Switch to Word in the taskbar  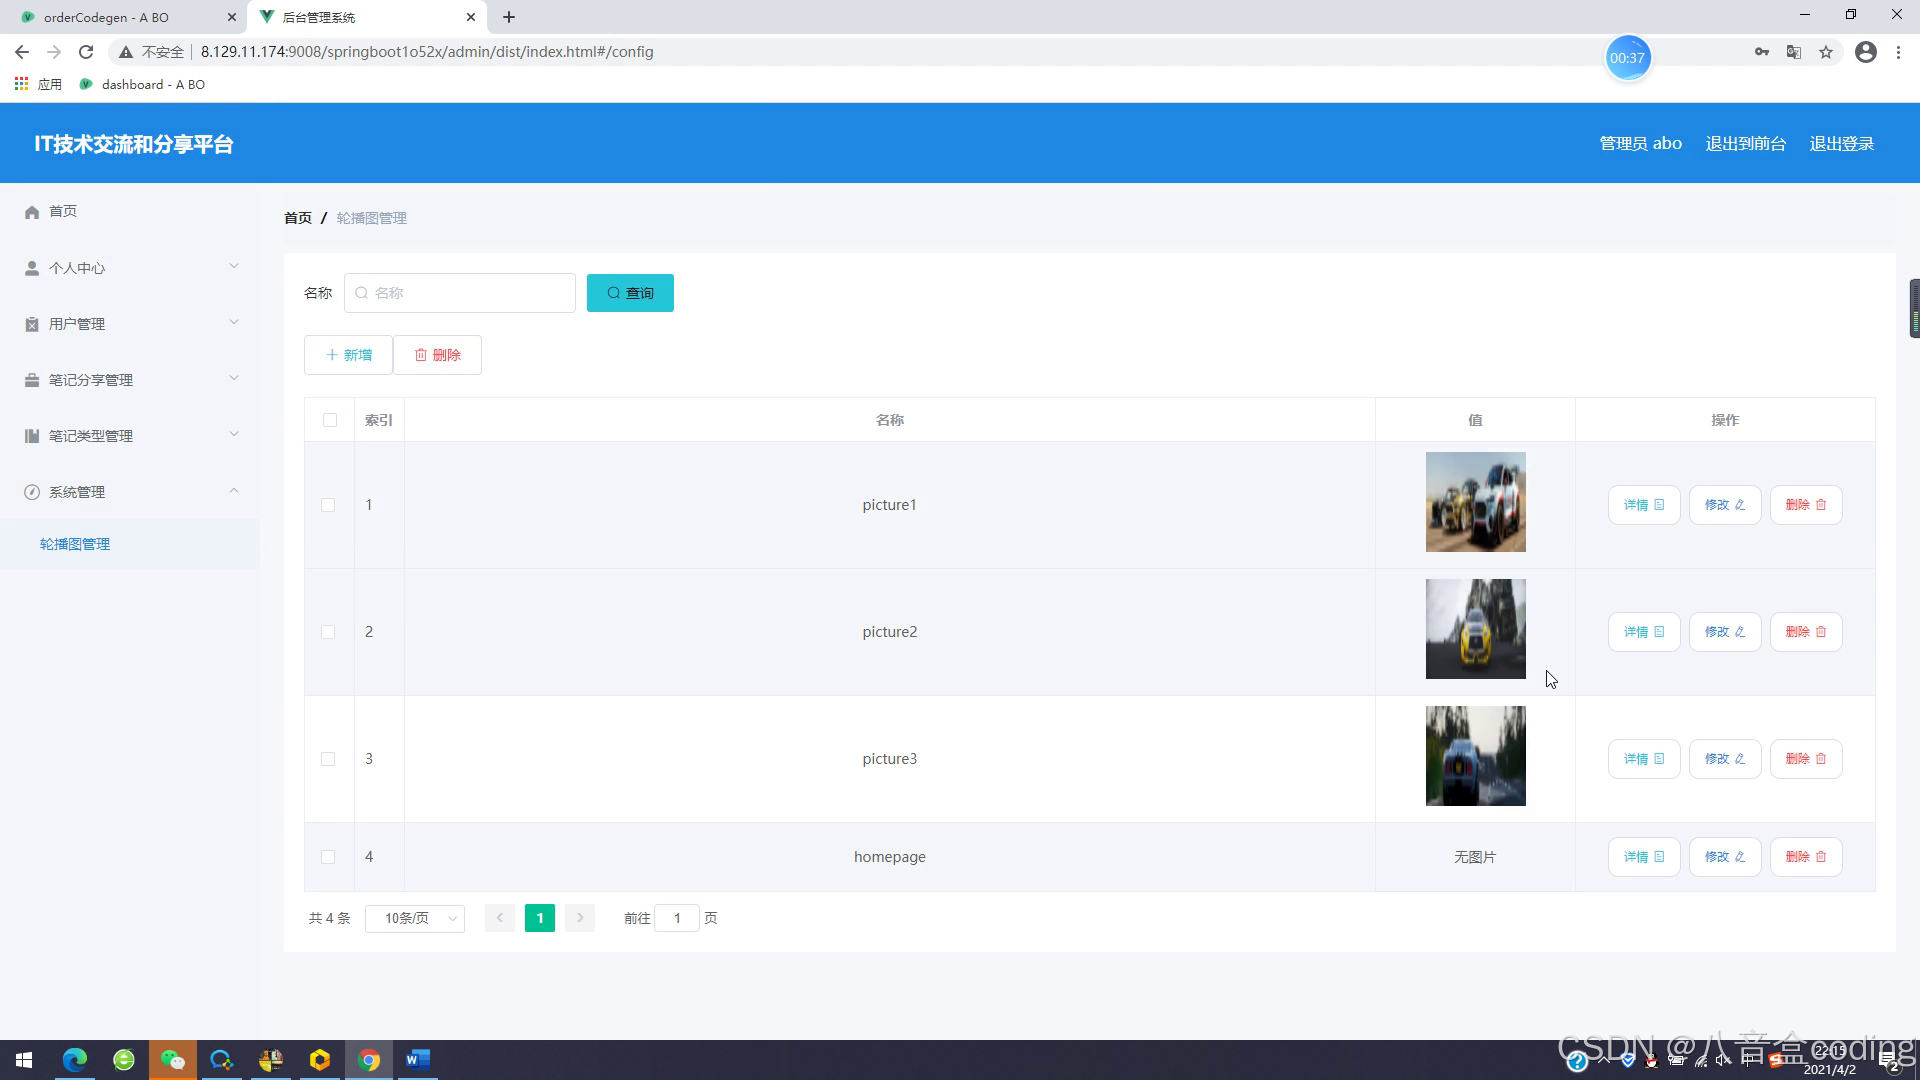tap(418, 1060)
